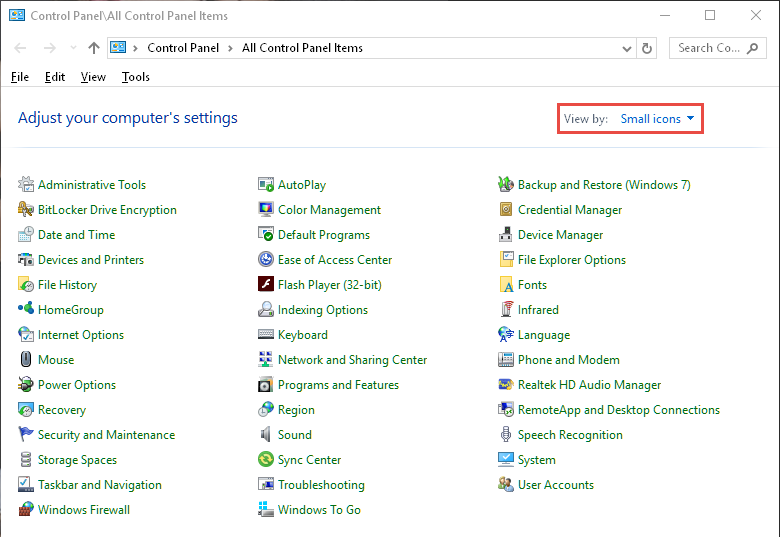Screen dimensions: 780x537
Task: Open the recent locations dropdown arrow
Action: pos(74,48)
